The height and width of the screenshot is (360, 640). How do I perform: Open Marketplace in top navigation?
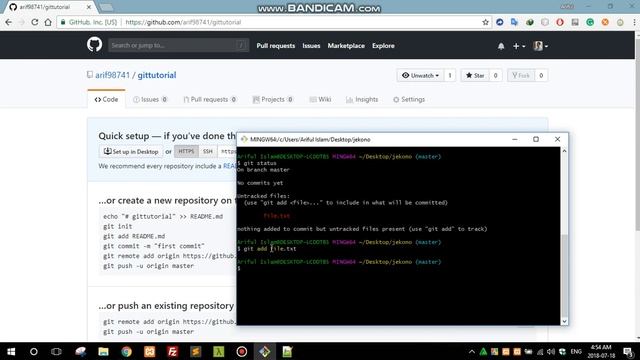(346, 46)
